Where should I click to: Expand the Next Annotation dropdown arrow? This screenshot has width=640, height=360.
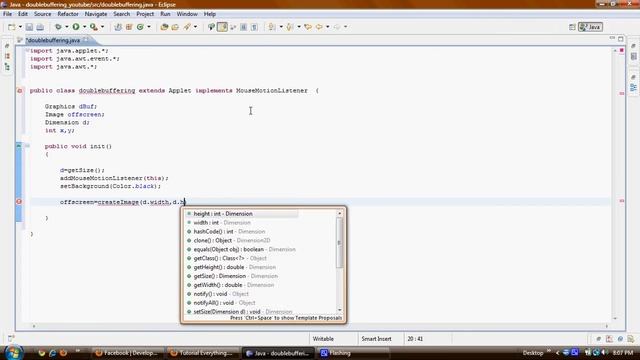(x=281, y=27)
